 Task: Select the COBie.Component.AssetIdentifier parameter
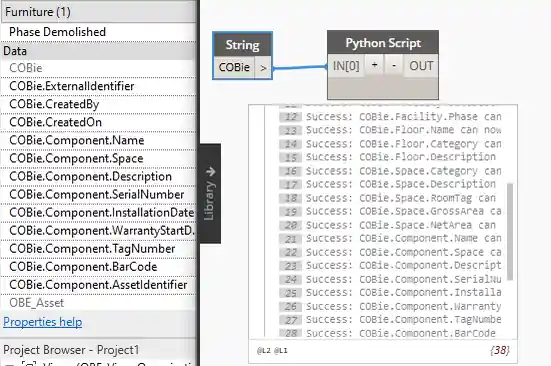[98, 285]
